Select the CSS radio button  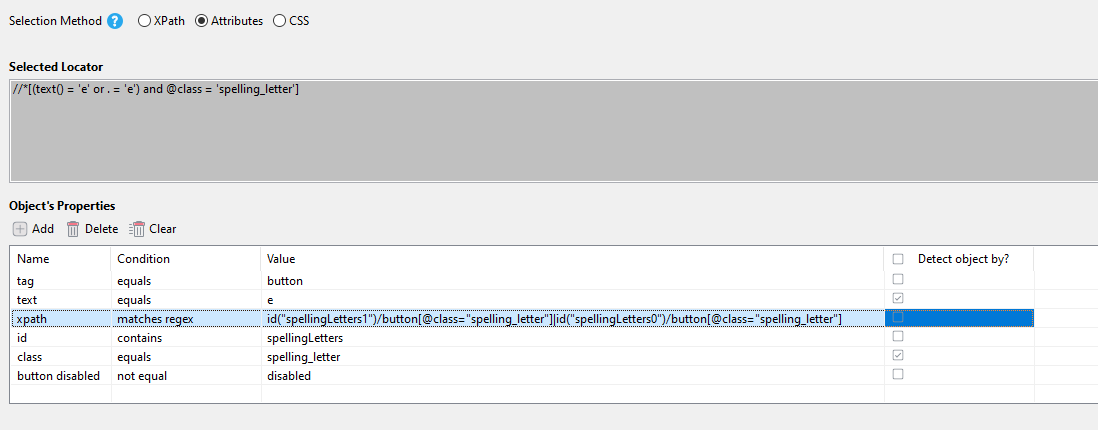point(279,20)
